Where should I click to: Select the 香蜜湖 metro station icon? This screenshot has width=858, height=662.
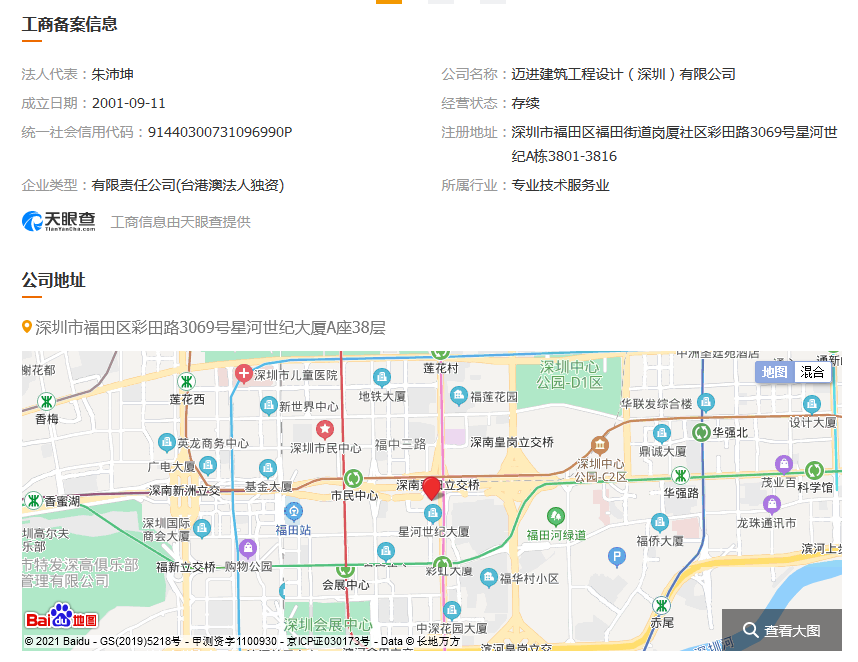[x=33, y=500]
